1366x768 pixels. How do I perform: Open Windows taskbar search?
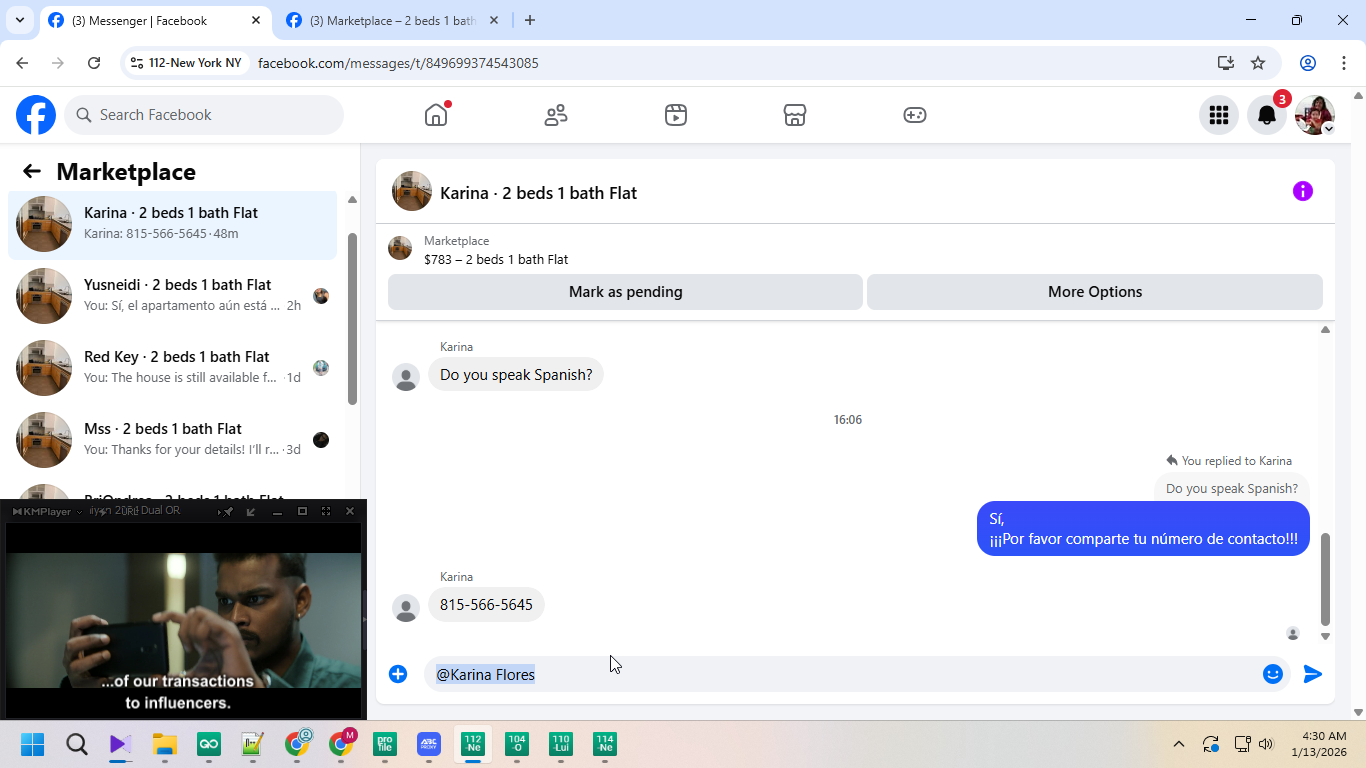point(77,744)
